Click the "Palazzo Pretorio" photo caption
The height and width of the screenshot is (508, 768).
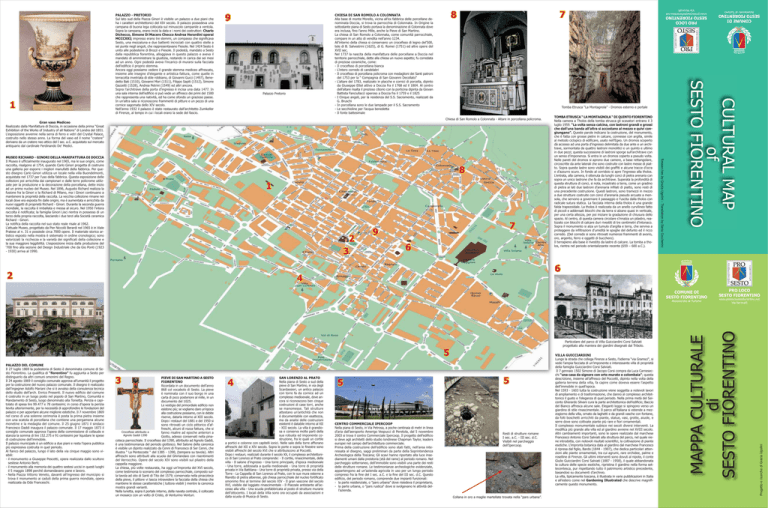pyautogui.click(x=274, y=93)
